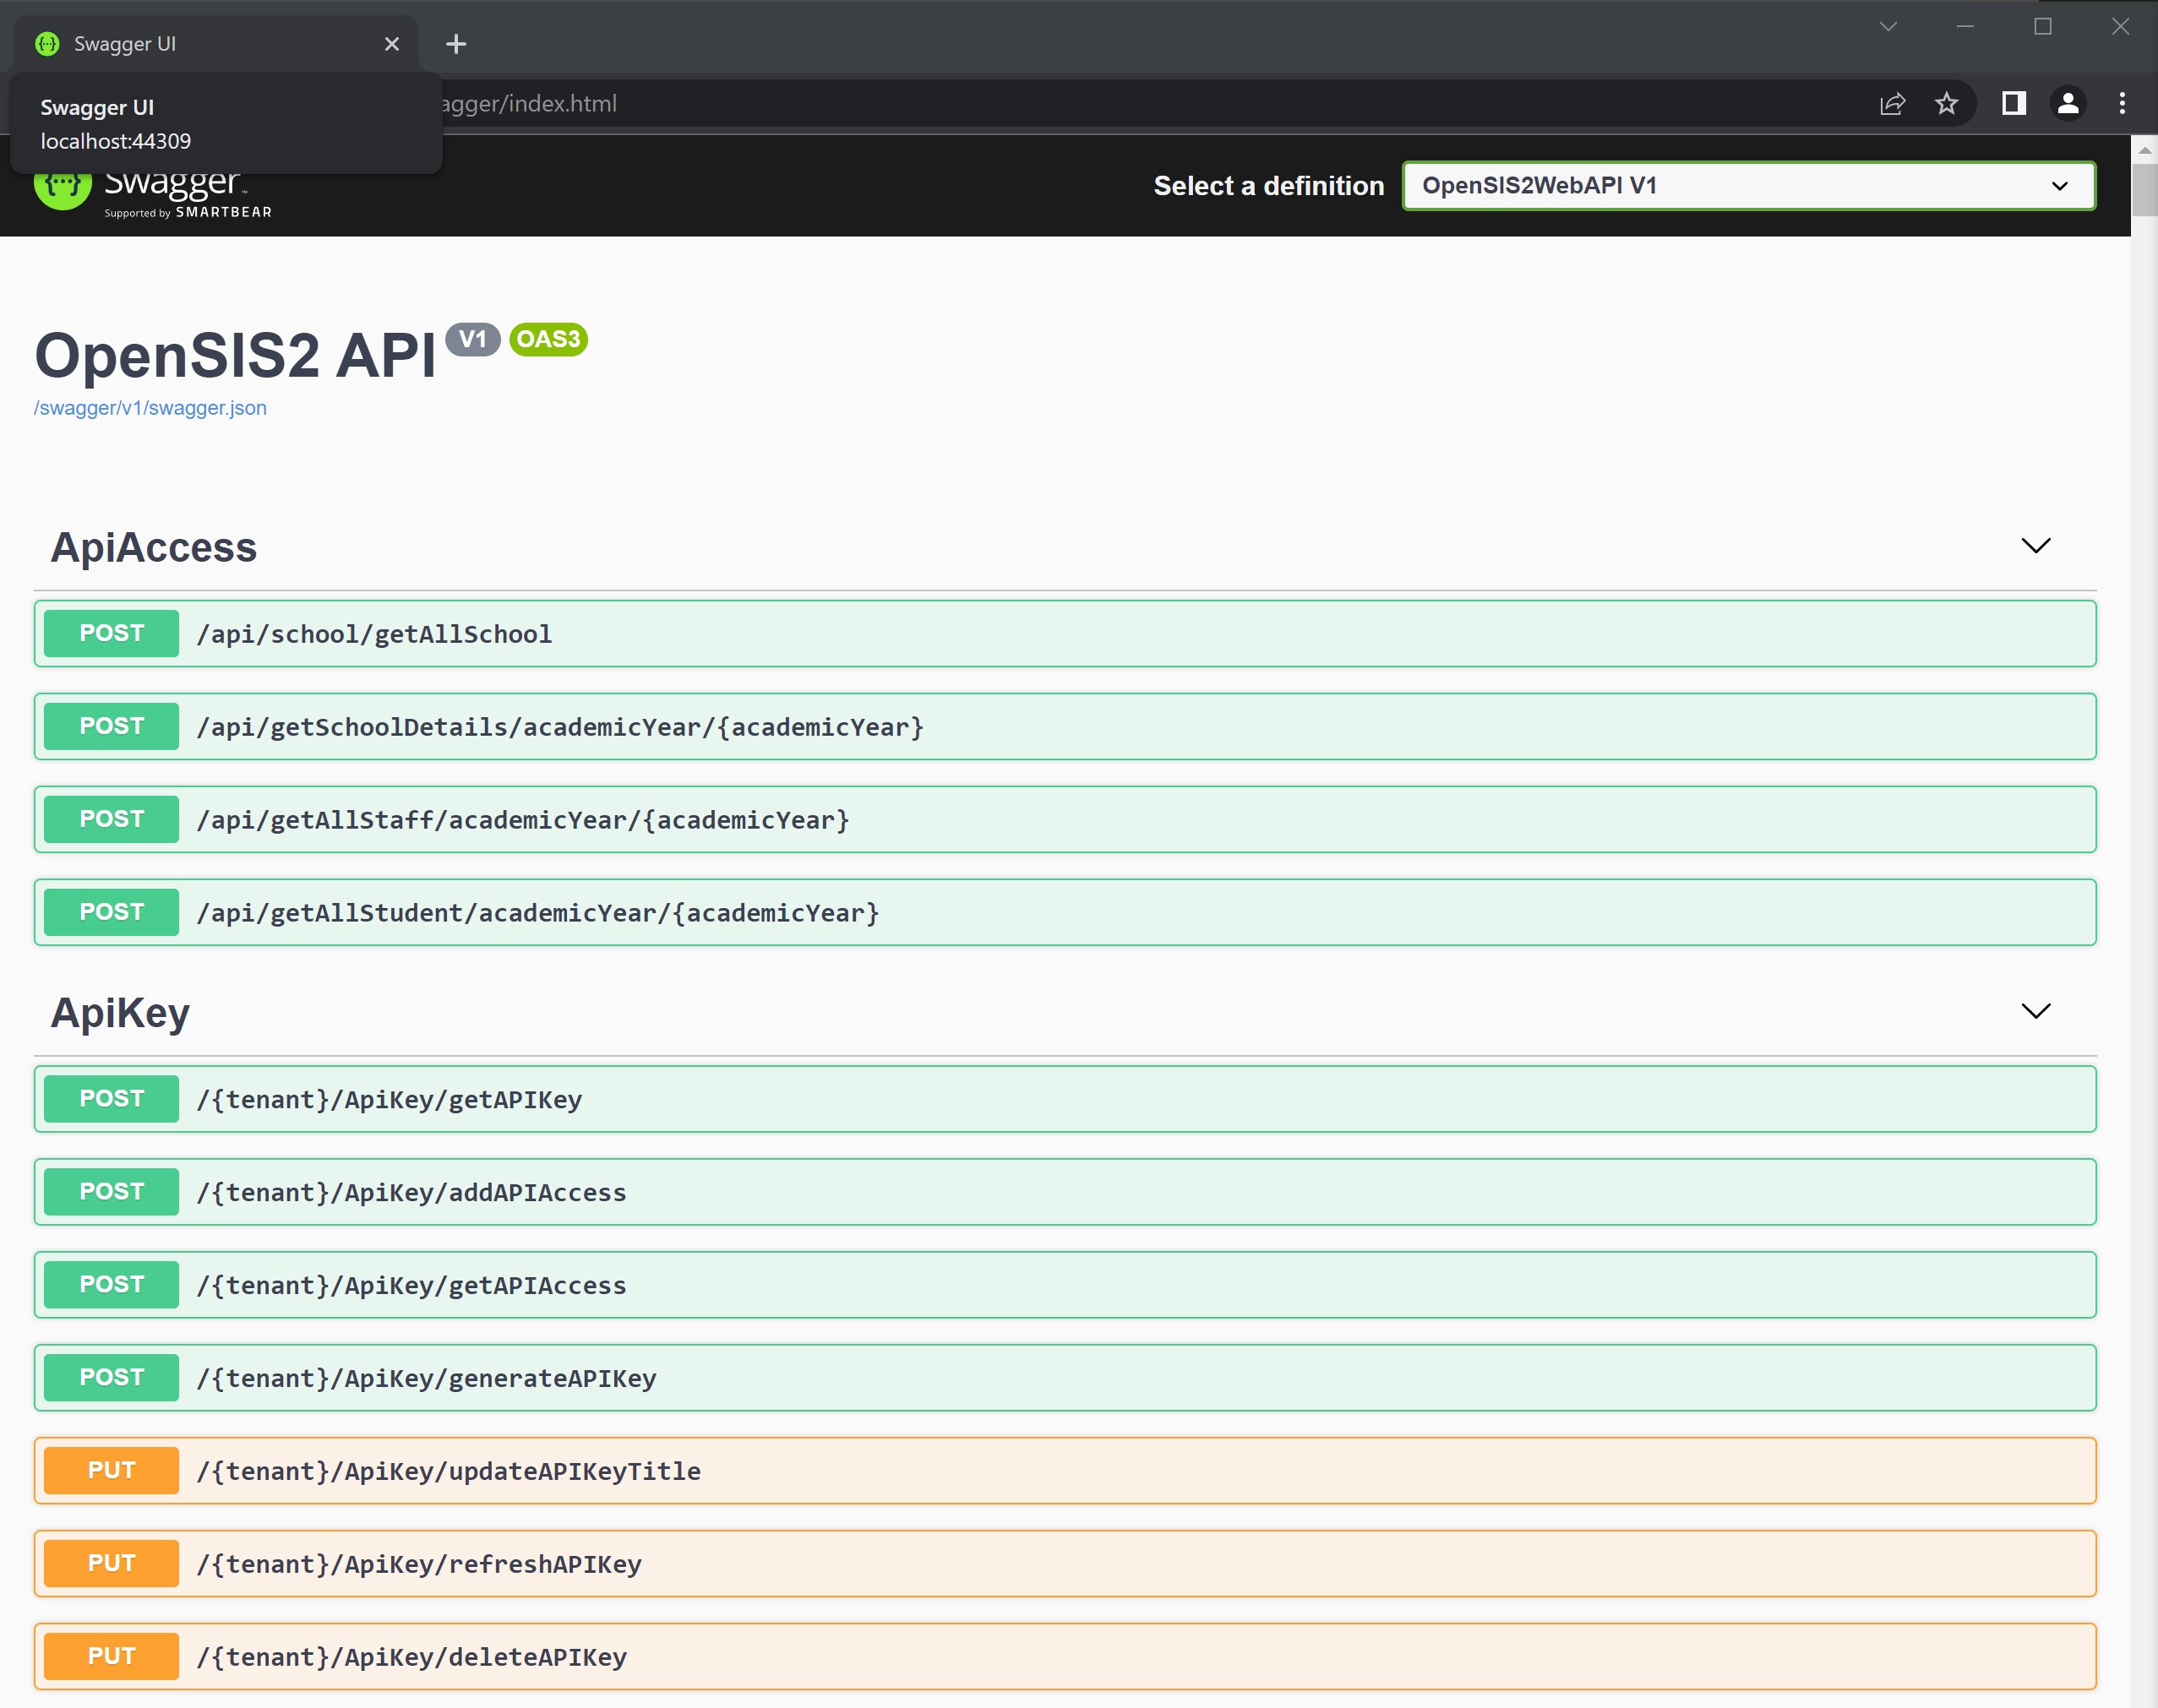Expand POST getAPIKey endpoint row

tap(1064, 1099)
